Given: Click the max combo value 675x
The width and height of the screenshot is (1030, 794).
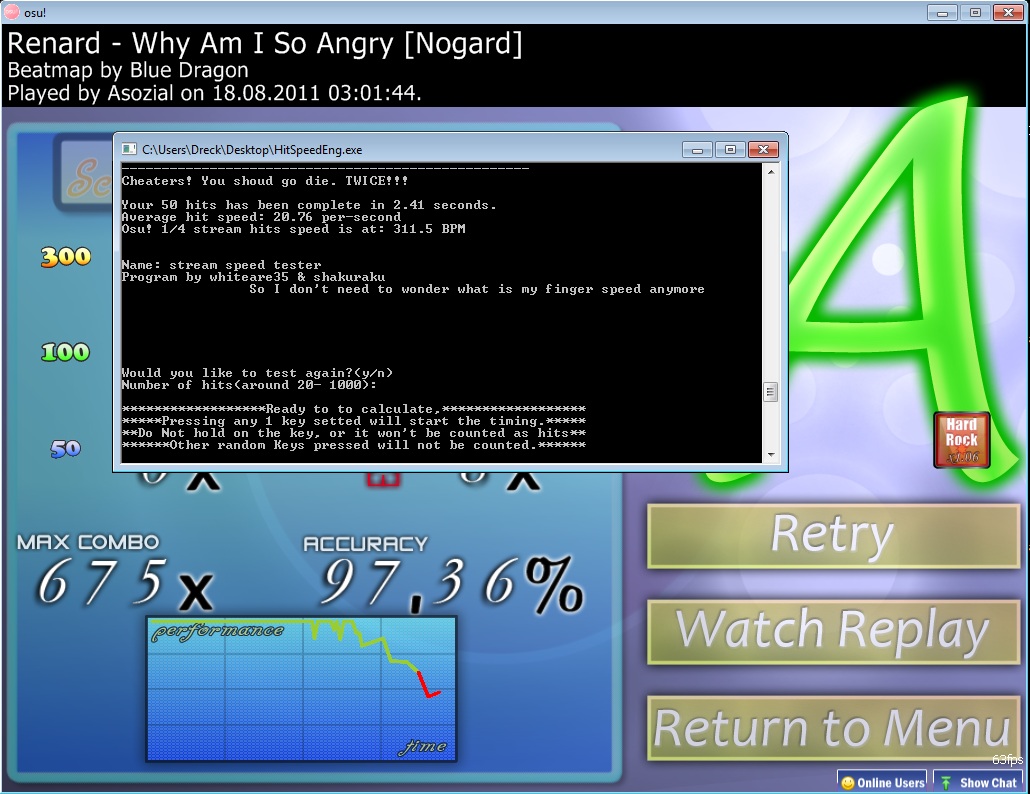Looking at the screenshot, I should (x=125, y=583).
